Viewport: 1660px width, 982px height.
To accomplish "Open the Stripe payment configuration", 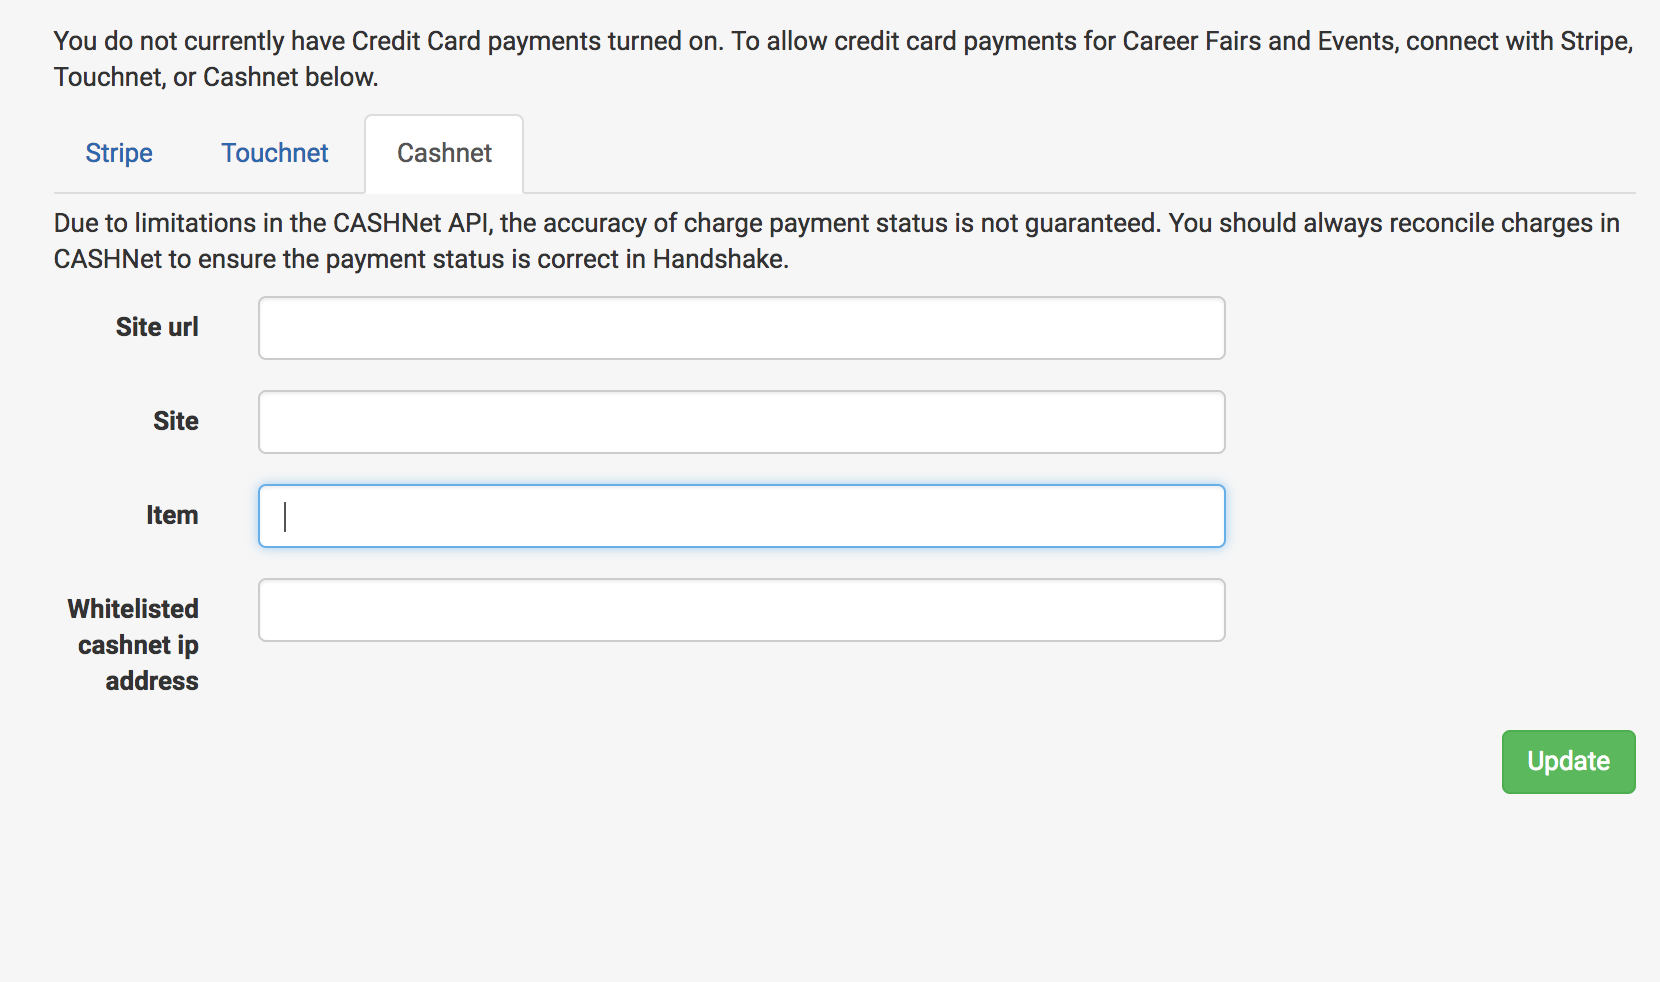I will pyautogui.click(x=118, y=153).
